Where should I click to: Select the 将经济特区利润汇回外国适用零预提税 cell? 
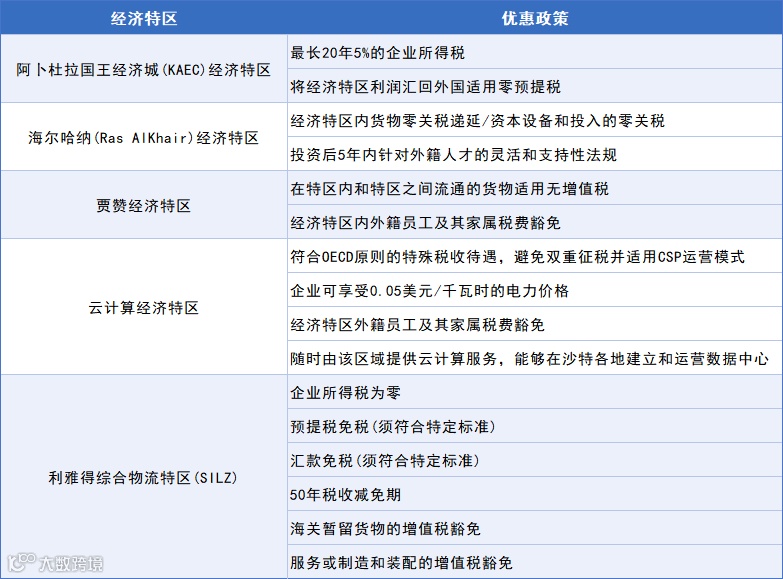535,86
